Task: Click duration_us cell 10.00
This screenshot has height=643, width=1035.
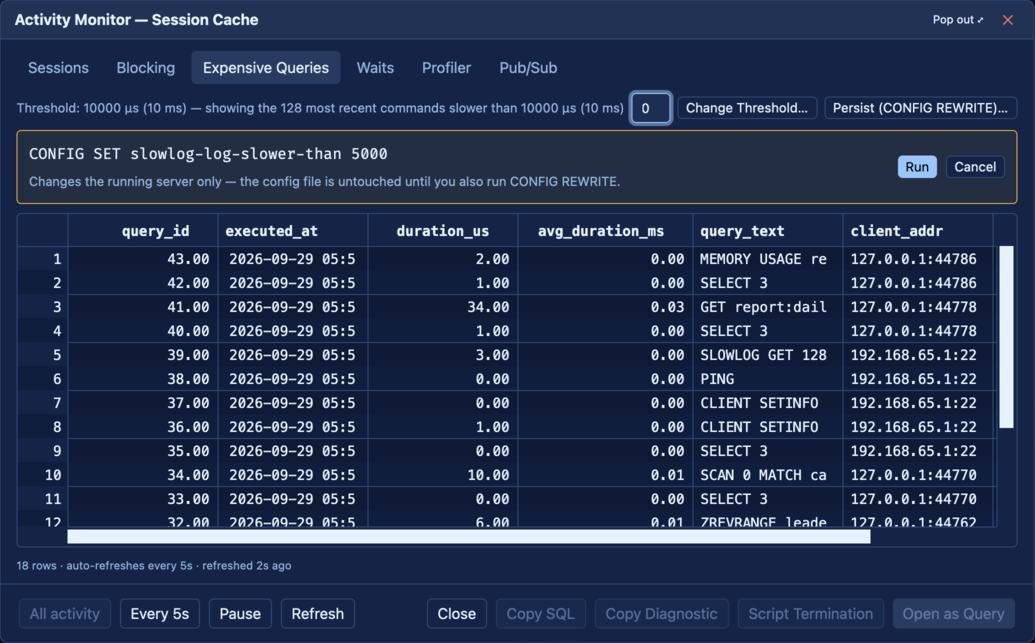Action: coord(442,475)
